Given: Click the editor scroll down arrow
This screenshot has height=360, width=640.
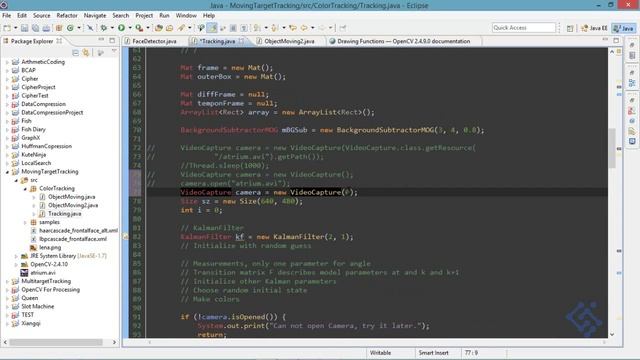Looking at the screenshot, I should (612, 334).
